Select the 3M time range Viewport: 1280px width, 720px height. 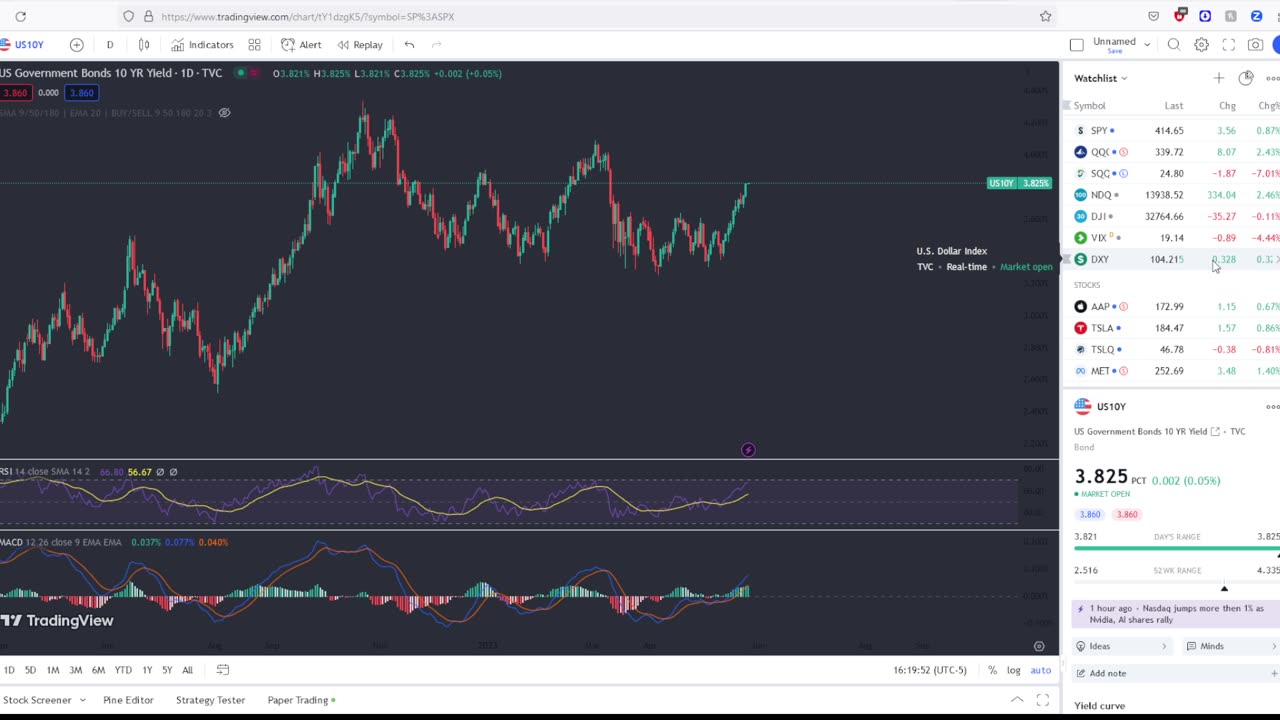(x=75, y=670)
